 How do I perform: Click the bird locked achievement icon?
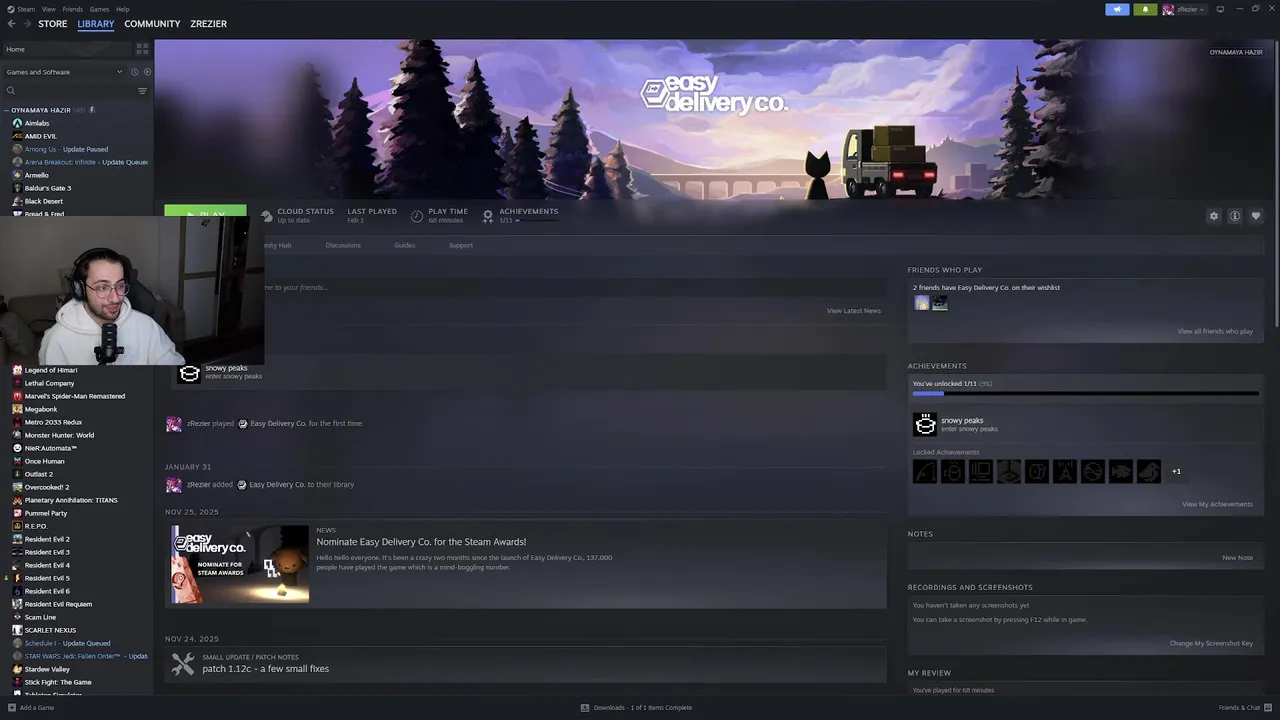1149,471
